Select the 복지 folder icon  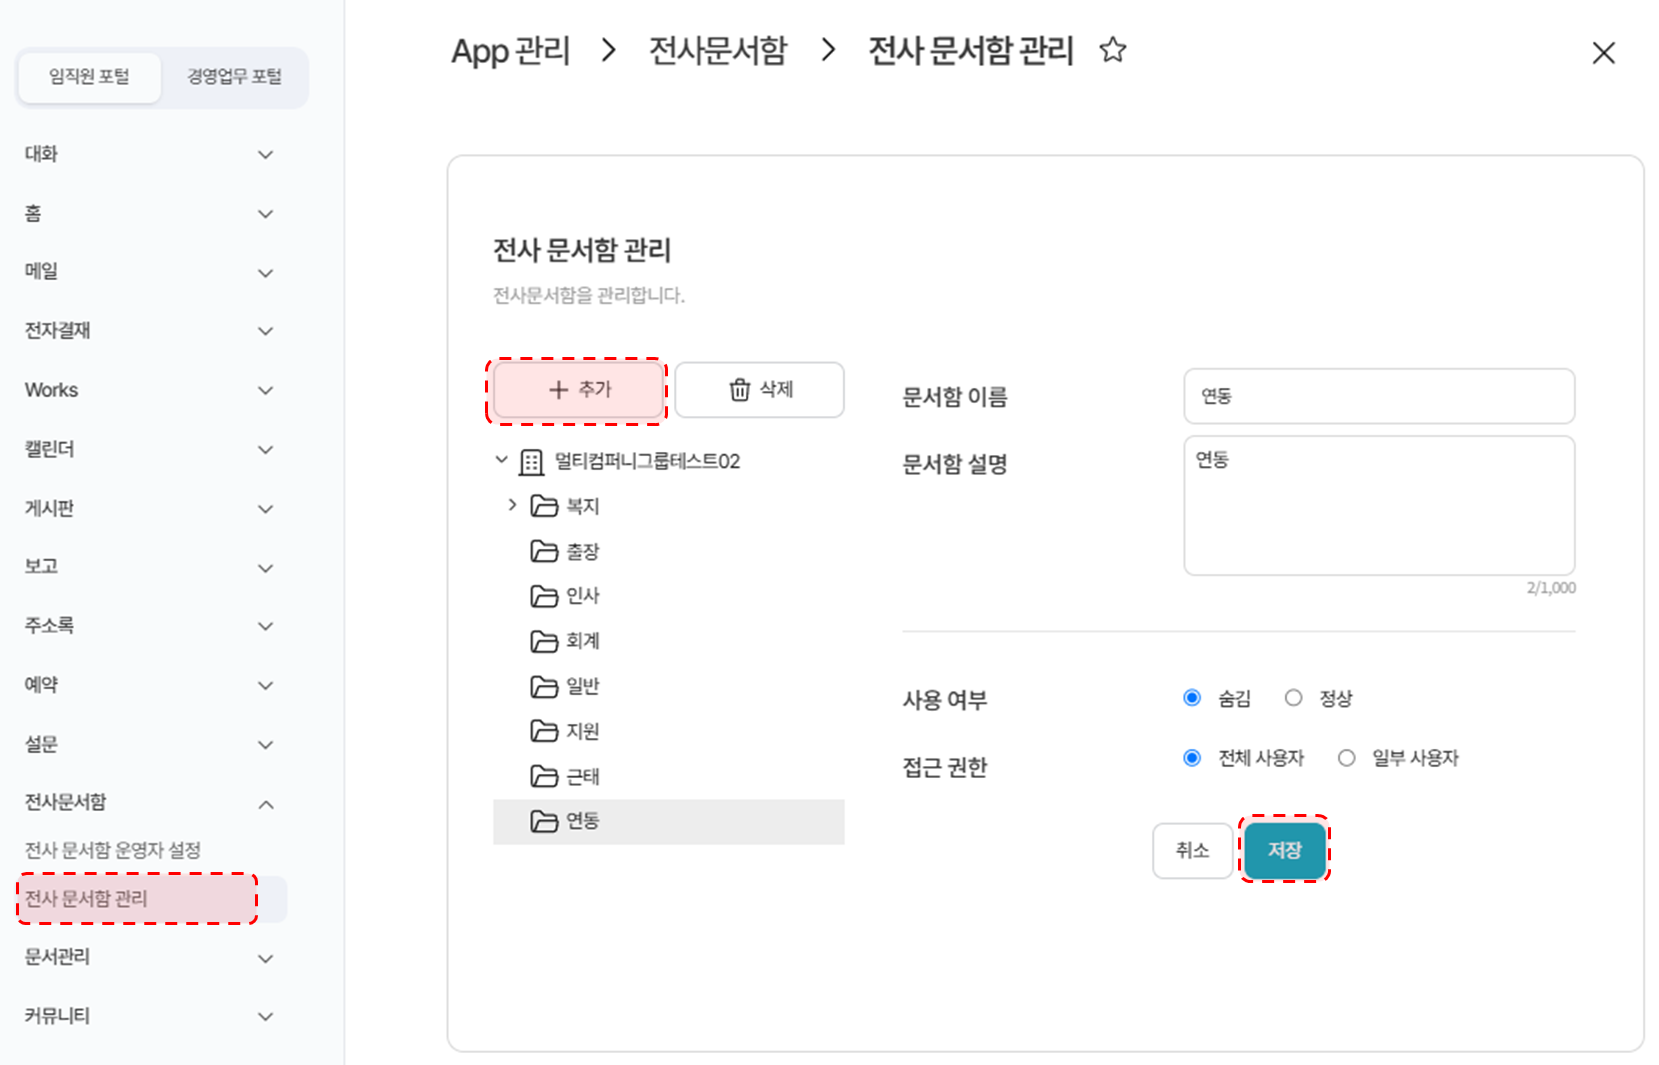pos(544,506)
